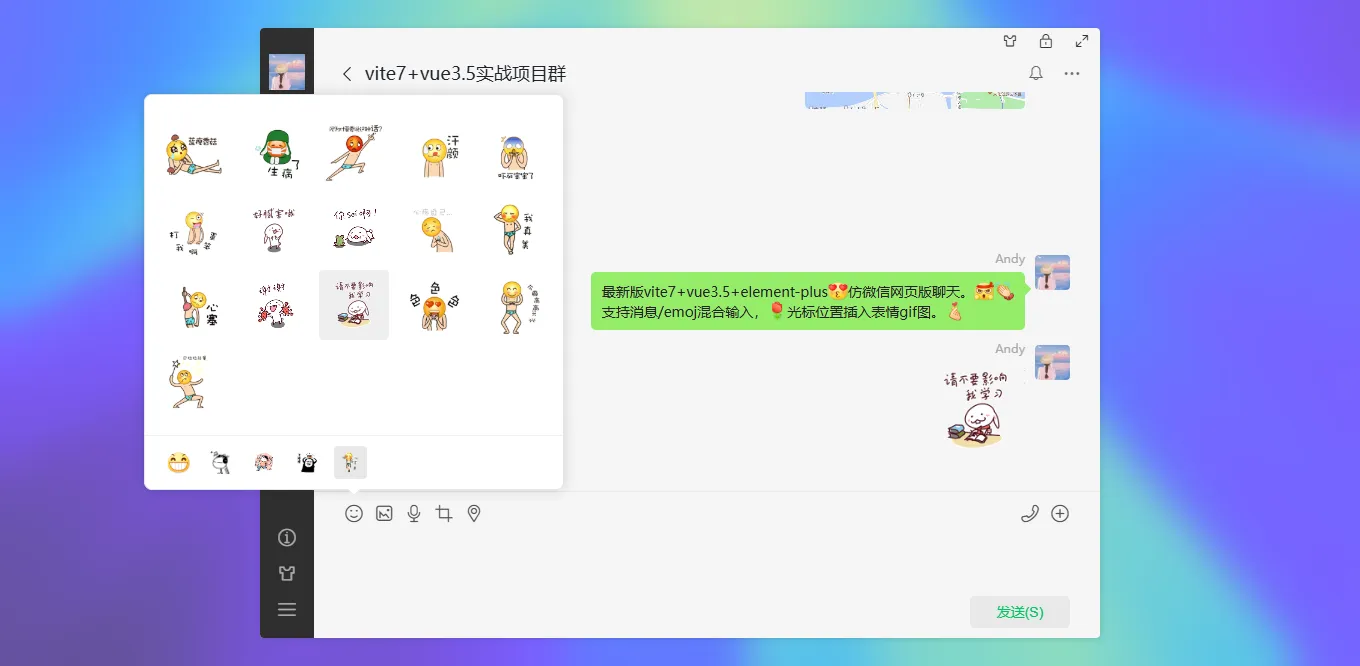Pick the highlighted 请不要影响我学习 sticker
The width and height of the screenshot is (1360, 666).
[354, 305]
